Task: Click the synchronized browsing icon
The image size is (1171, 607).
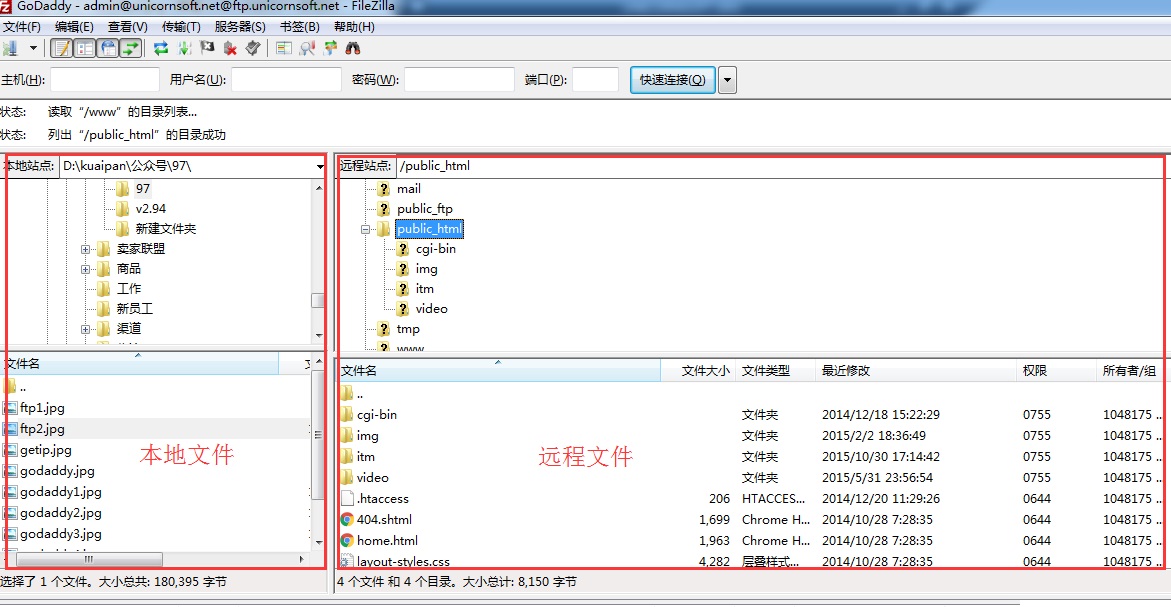Action: [330, 48]
